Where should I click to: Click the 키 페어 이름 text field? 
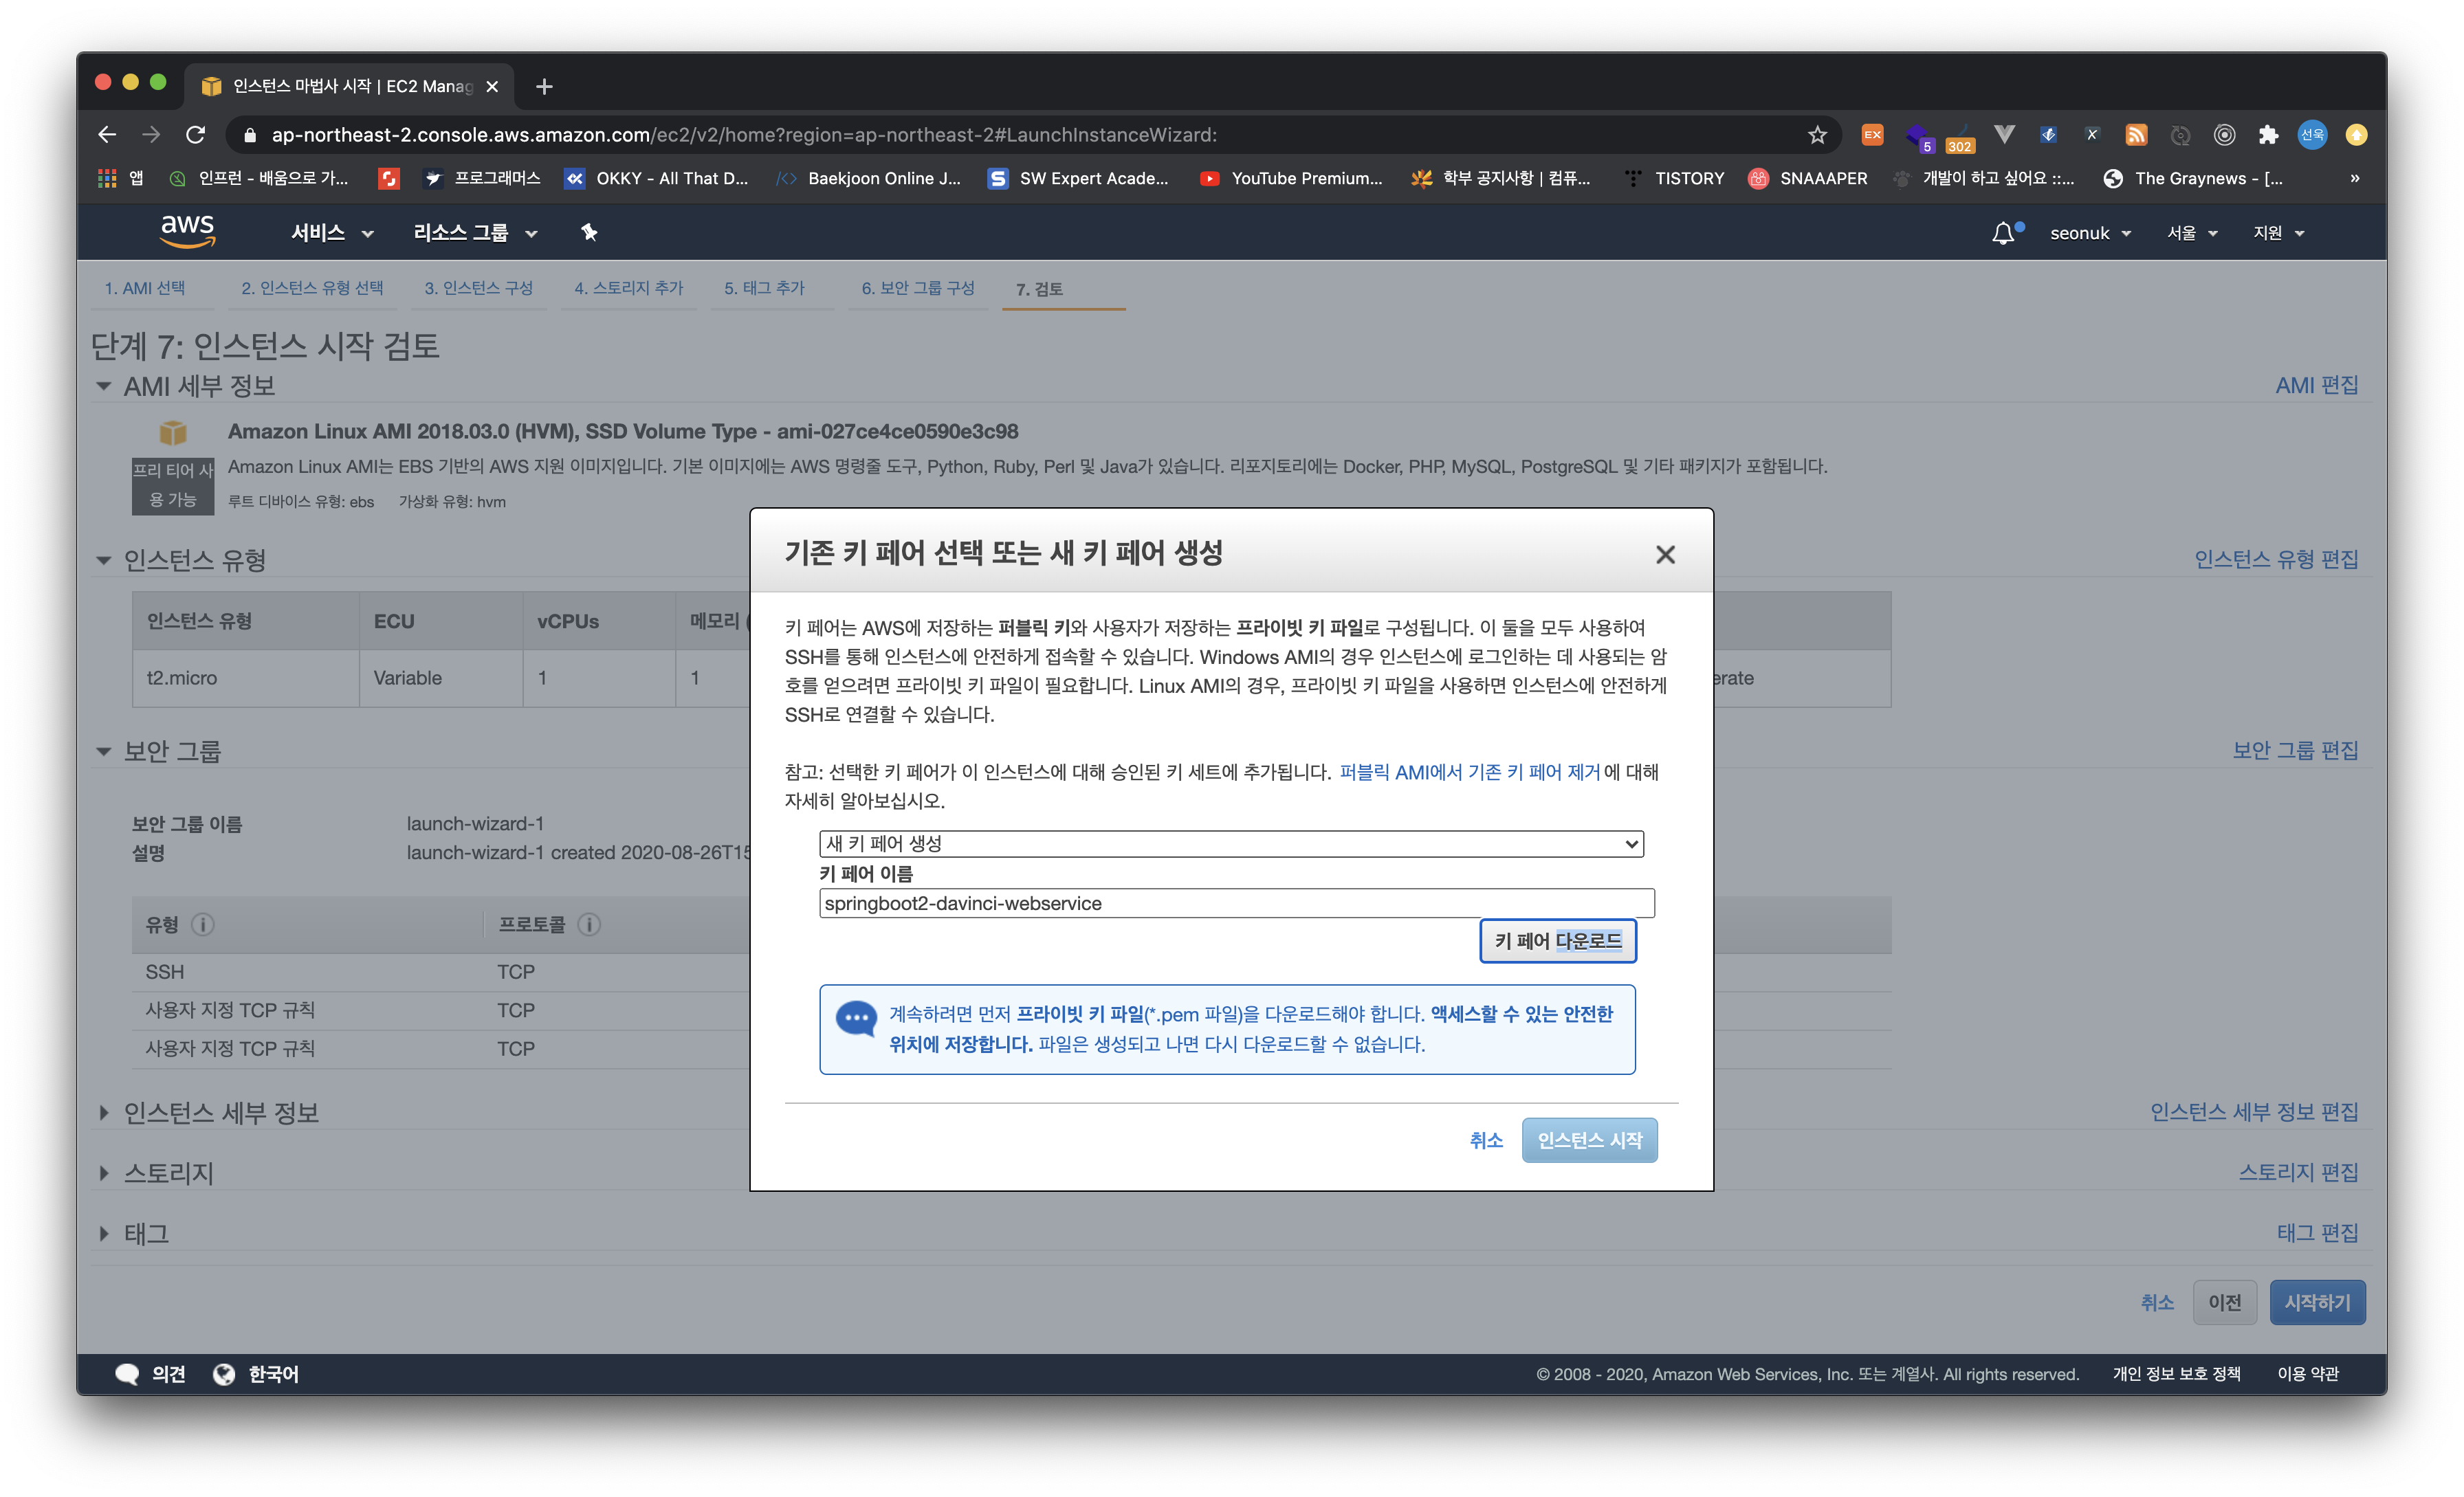pyautogui.click(x=1235, y=903)
